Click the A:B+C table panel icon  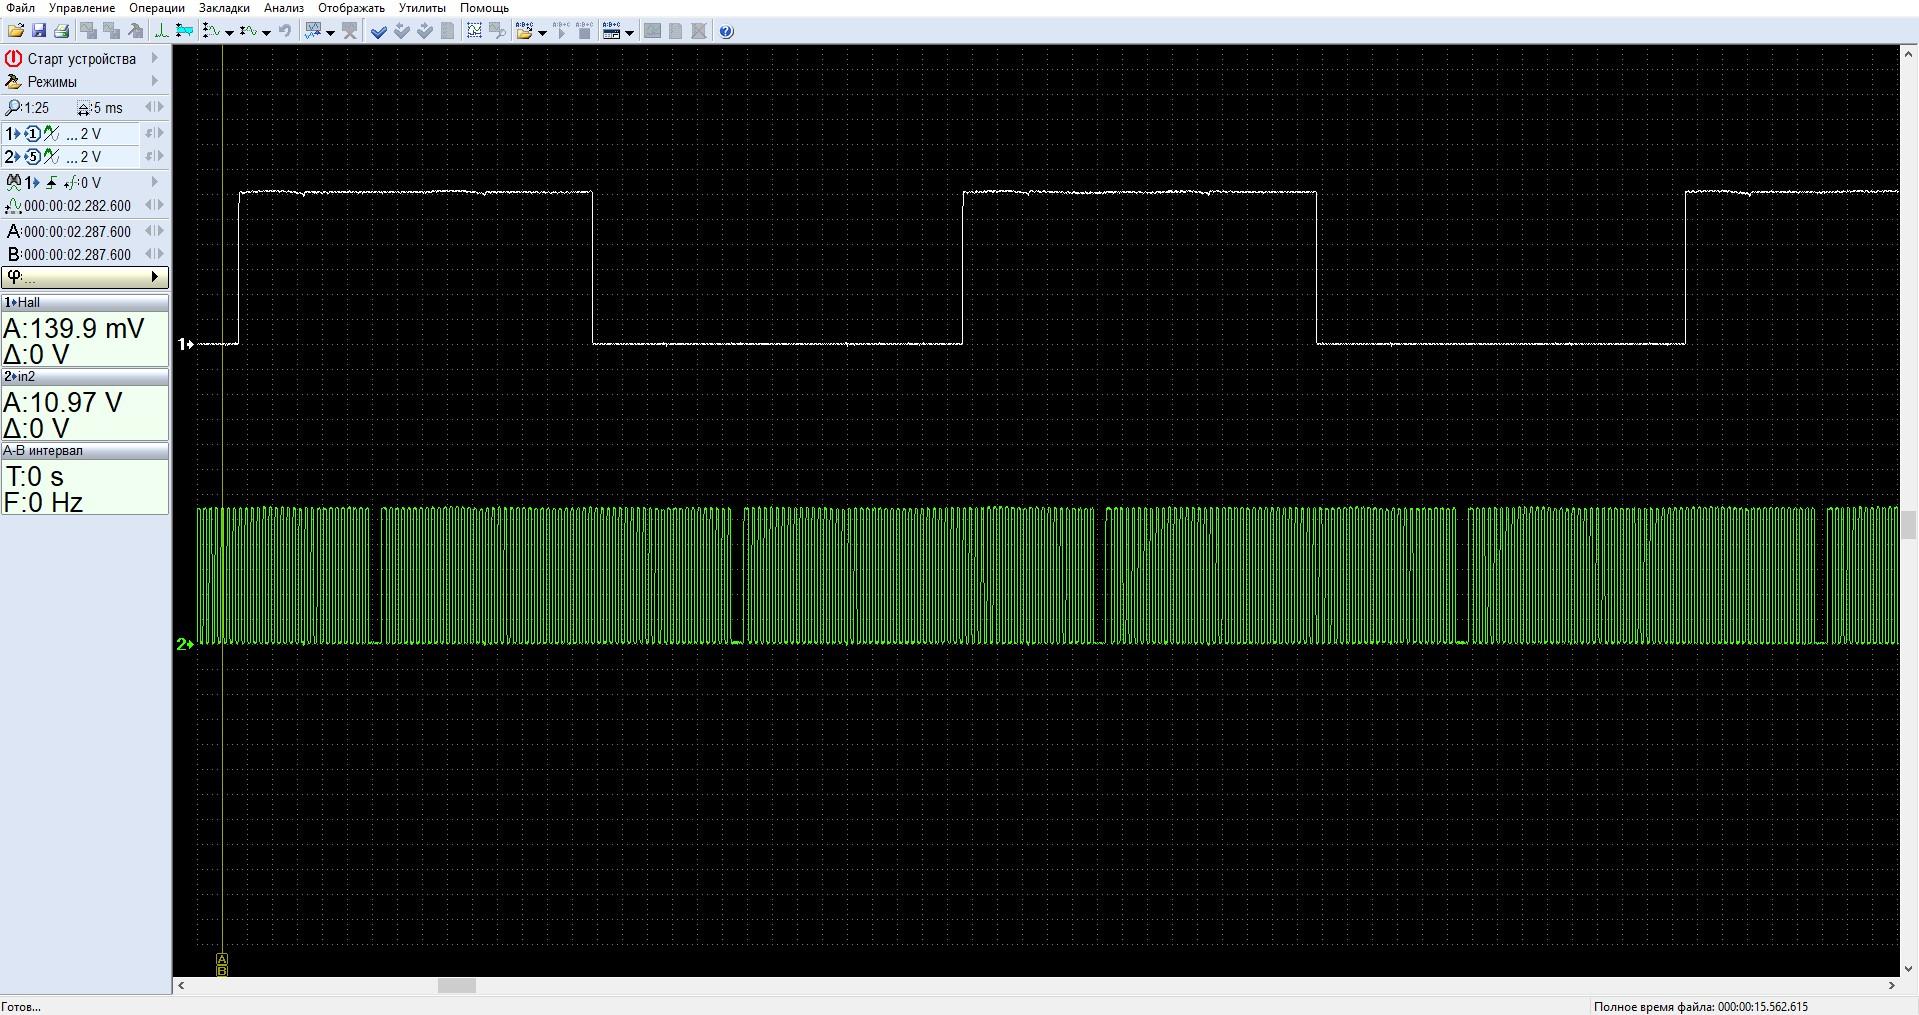[612, 31]
